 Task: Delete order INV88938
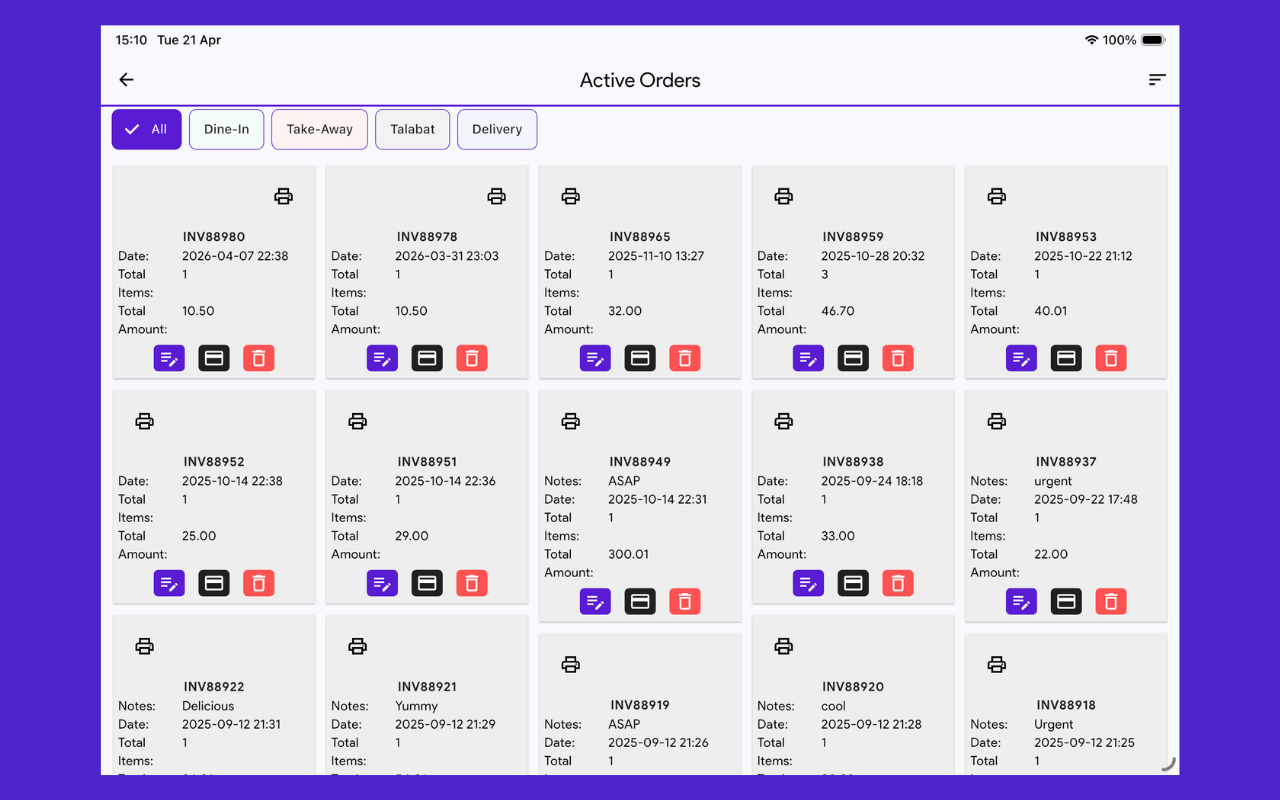(898, 583)
